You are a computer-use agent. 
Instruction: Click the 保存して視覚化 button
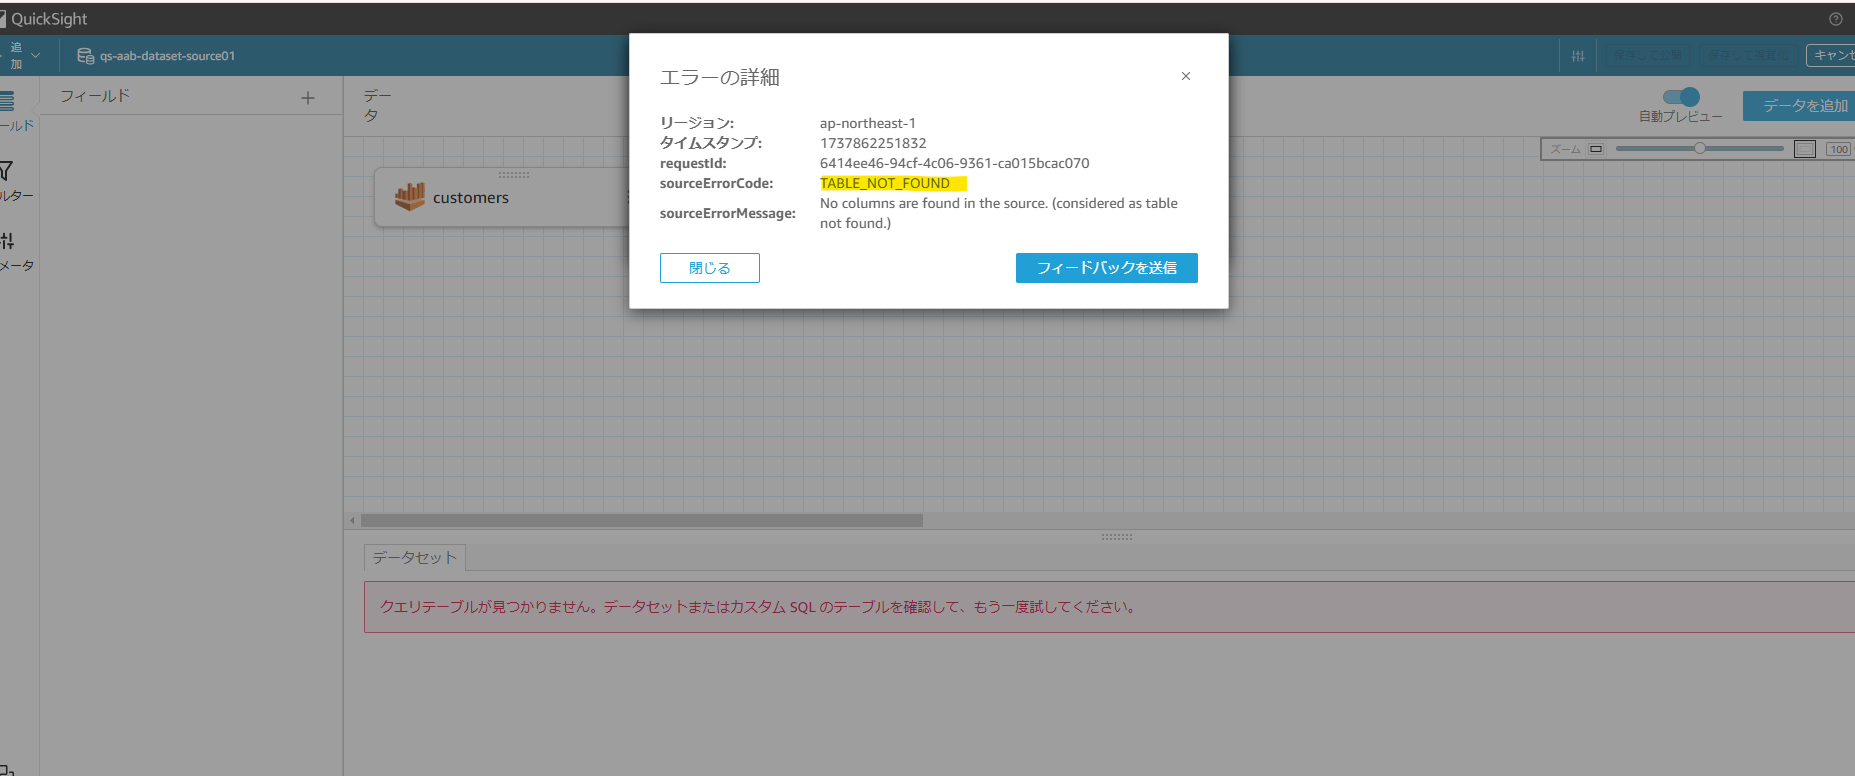click(x=1747, y=56)
